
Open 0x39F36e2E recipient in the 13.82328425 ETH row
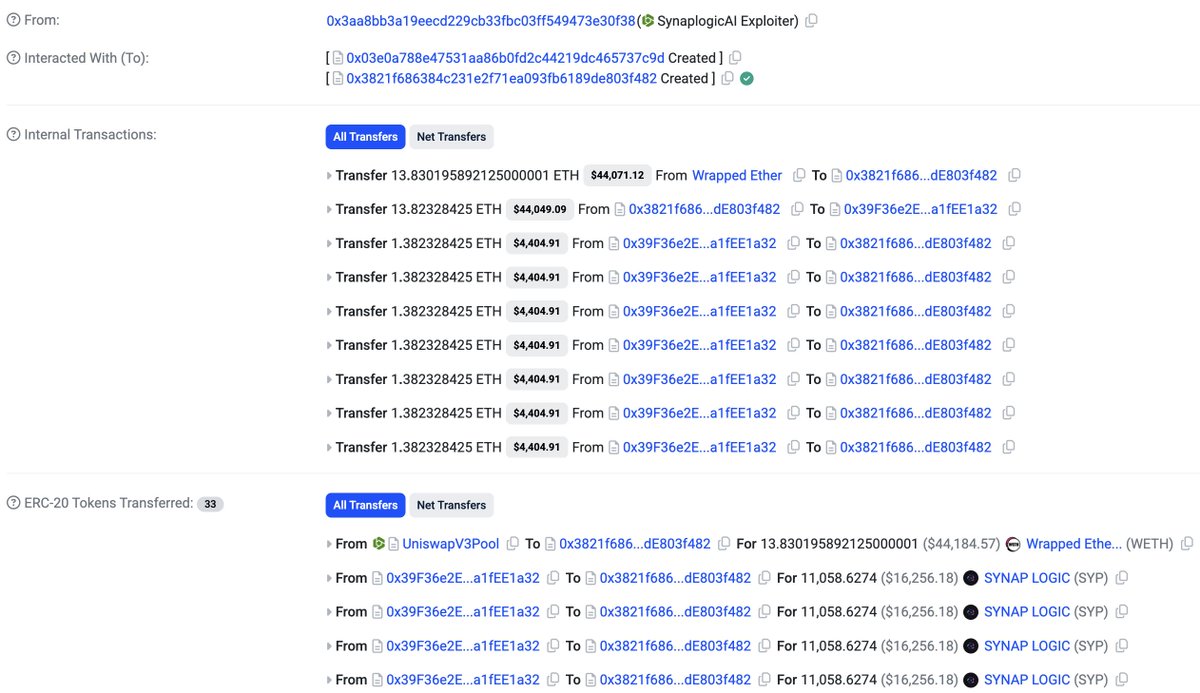tap(921, 209)
